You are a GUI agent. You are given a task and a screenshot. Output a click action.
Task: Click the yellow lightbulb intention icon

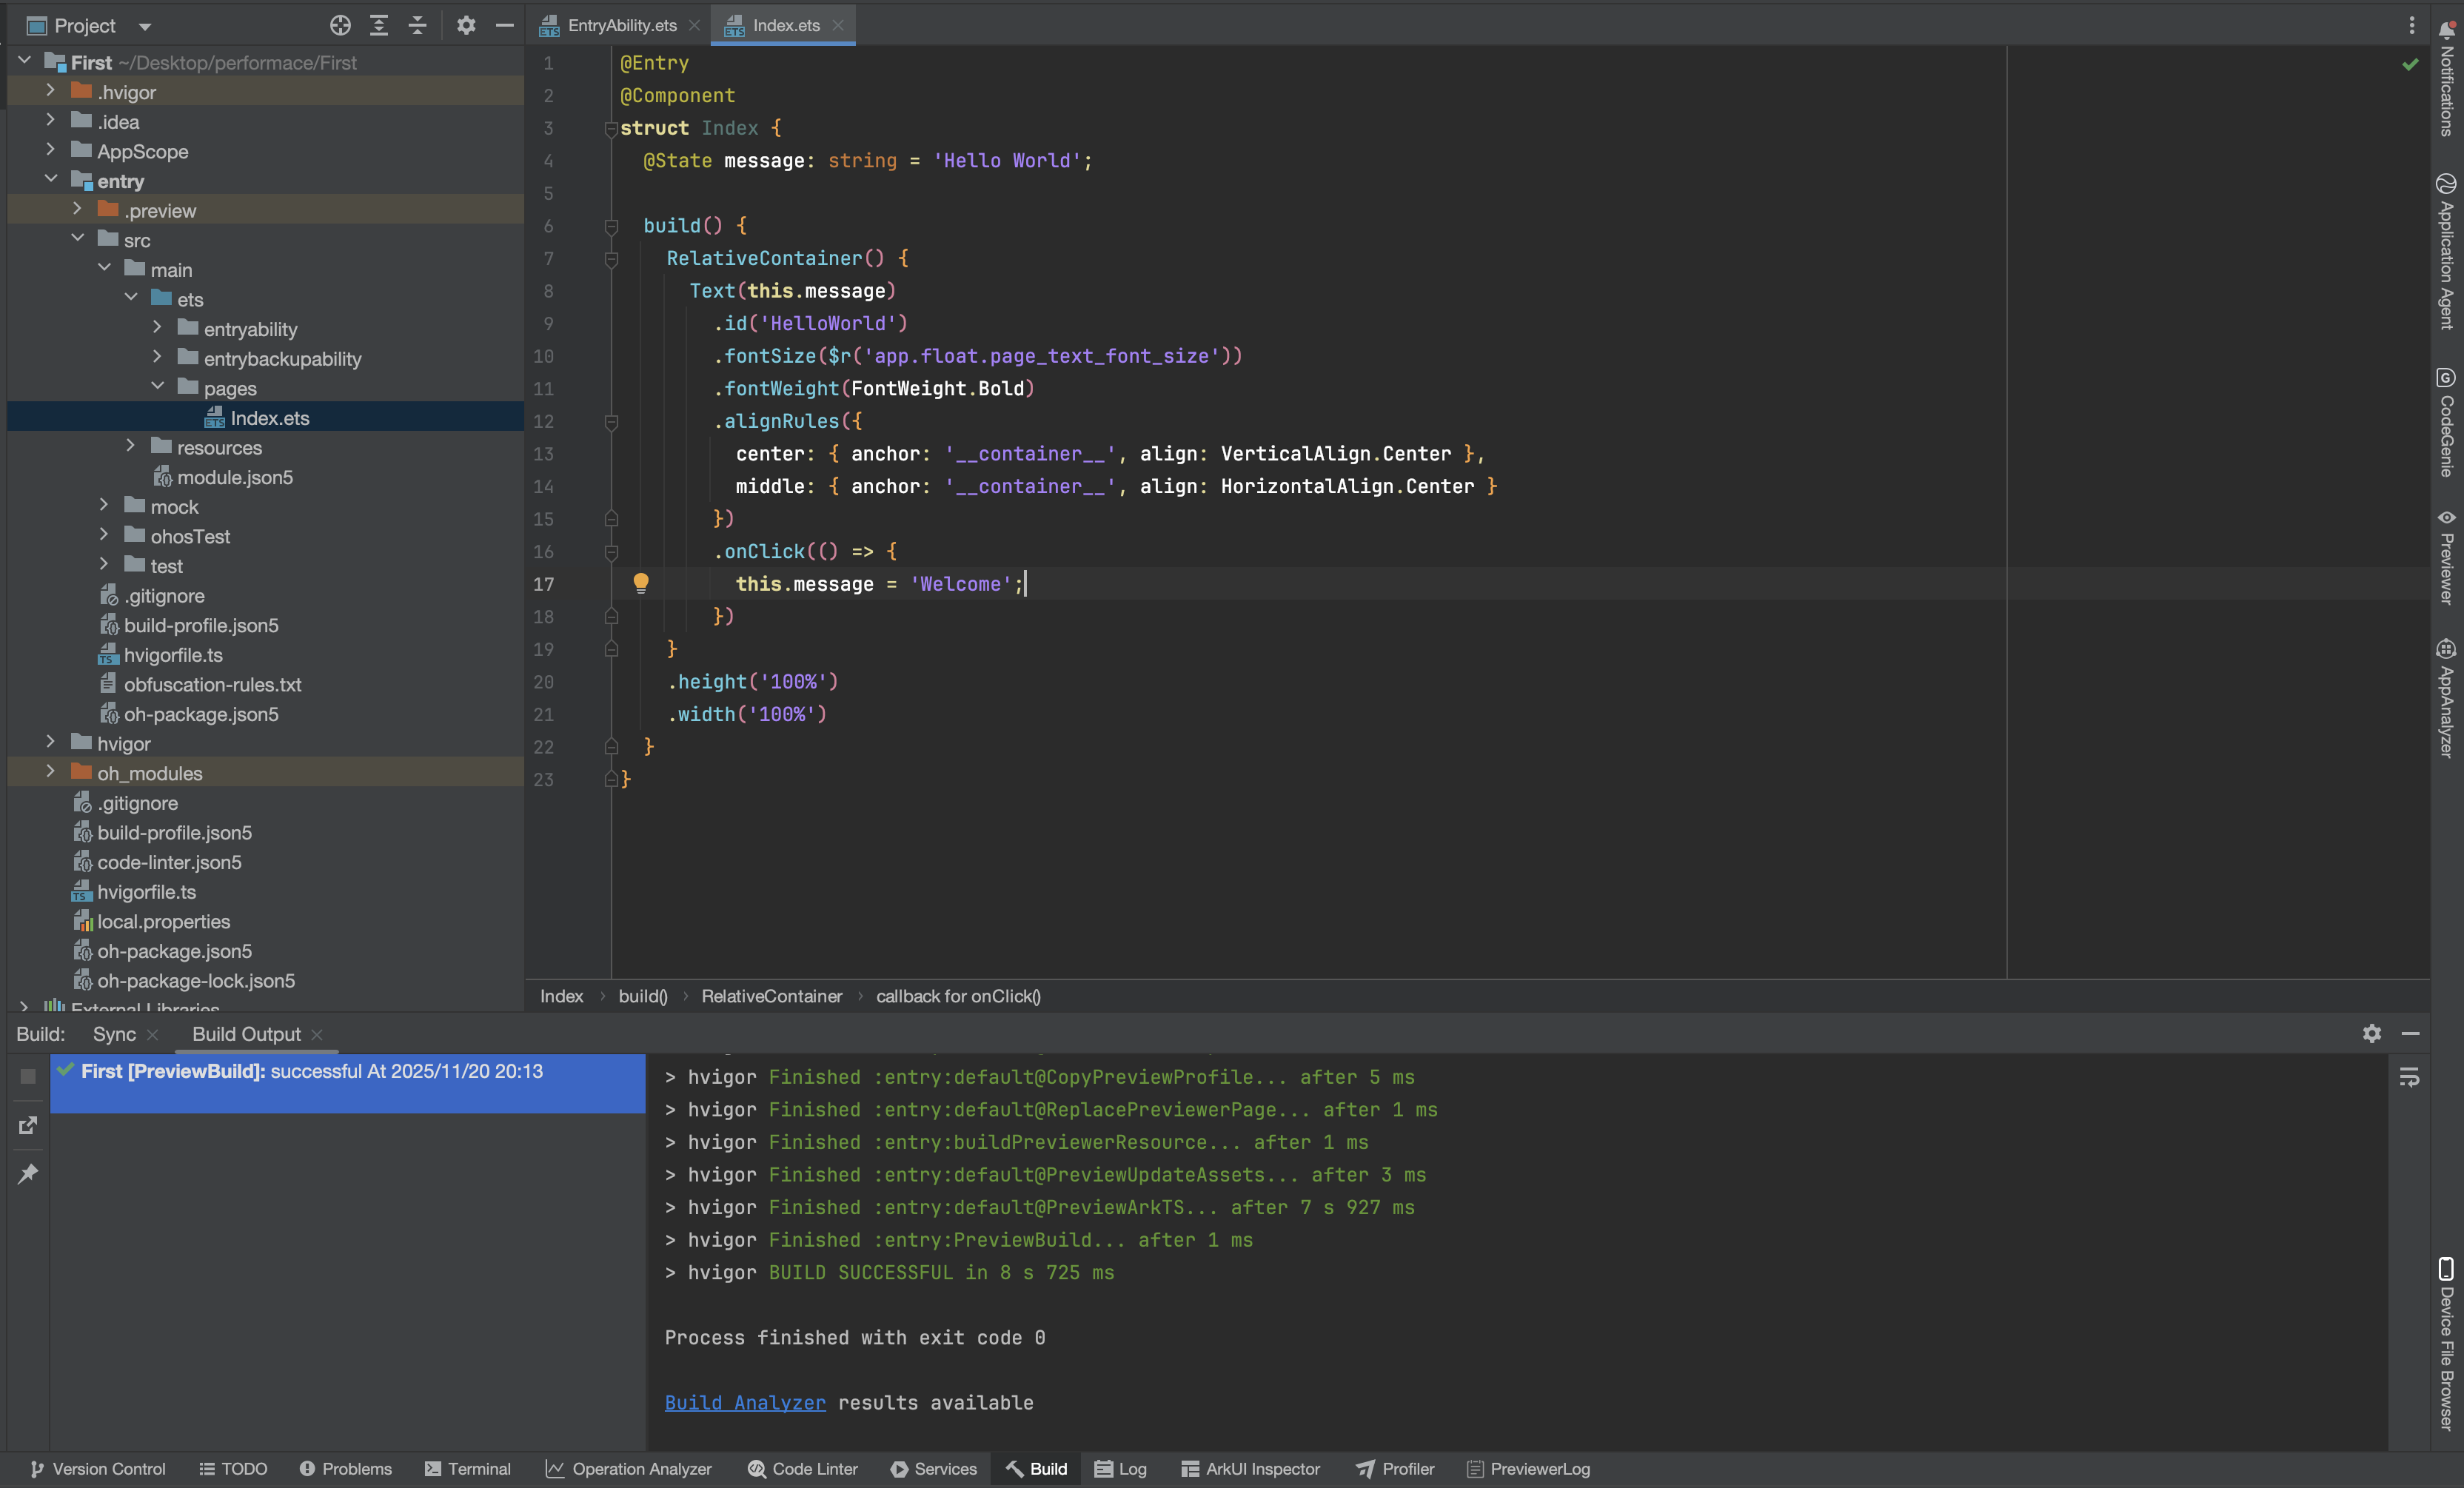pyautogui.click(x=641, y=583)
